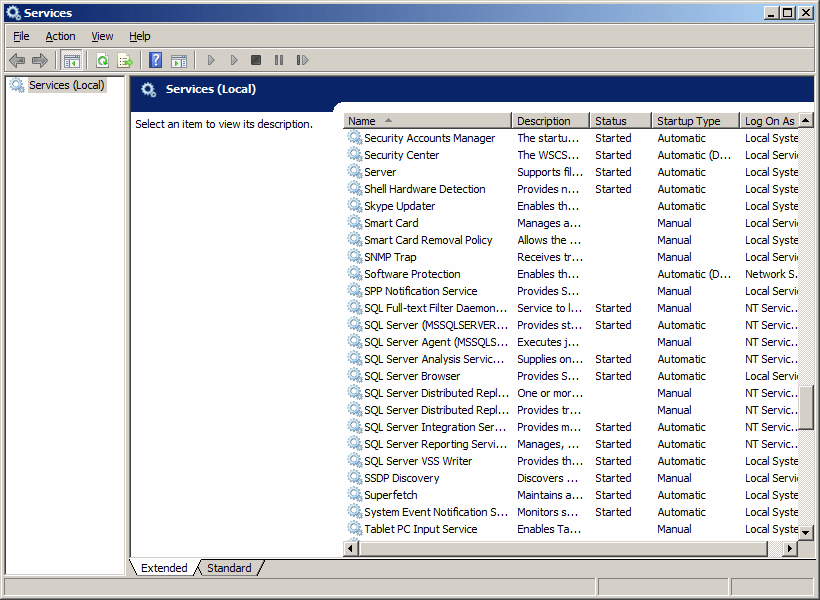Select SQL Server Reporting Services row
Viewport: 820px width, 600px height.
[573, 444]
